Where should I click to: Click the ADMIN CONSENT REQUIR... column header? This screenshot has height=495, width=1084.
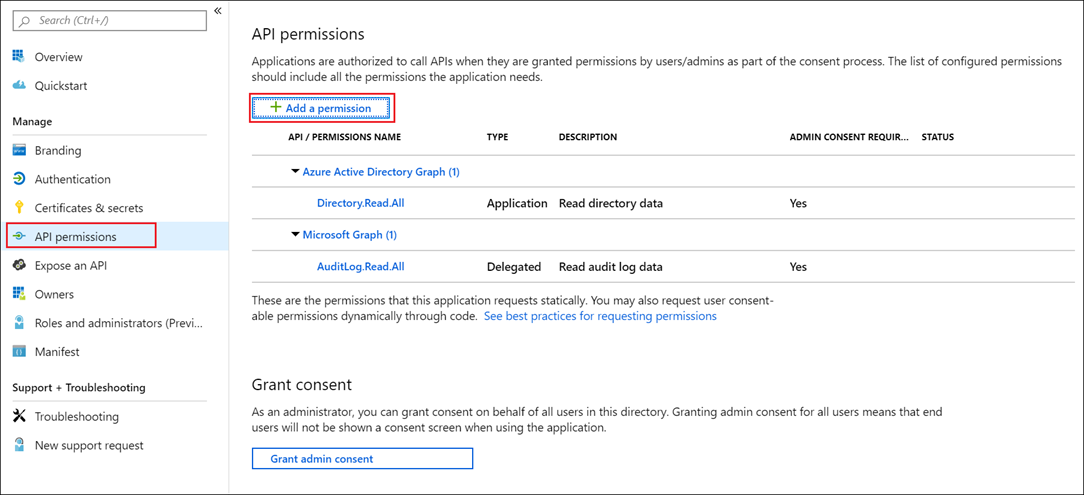pos(850,137)
